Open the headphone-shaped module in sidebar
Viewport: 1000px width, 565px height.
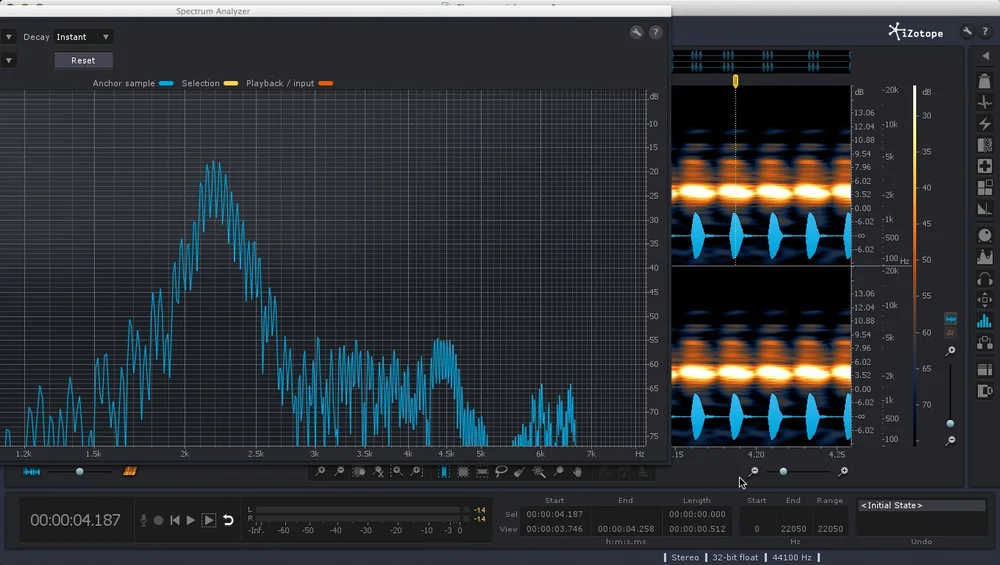point(985,279)
